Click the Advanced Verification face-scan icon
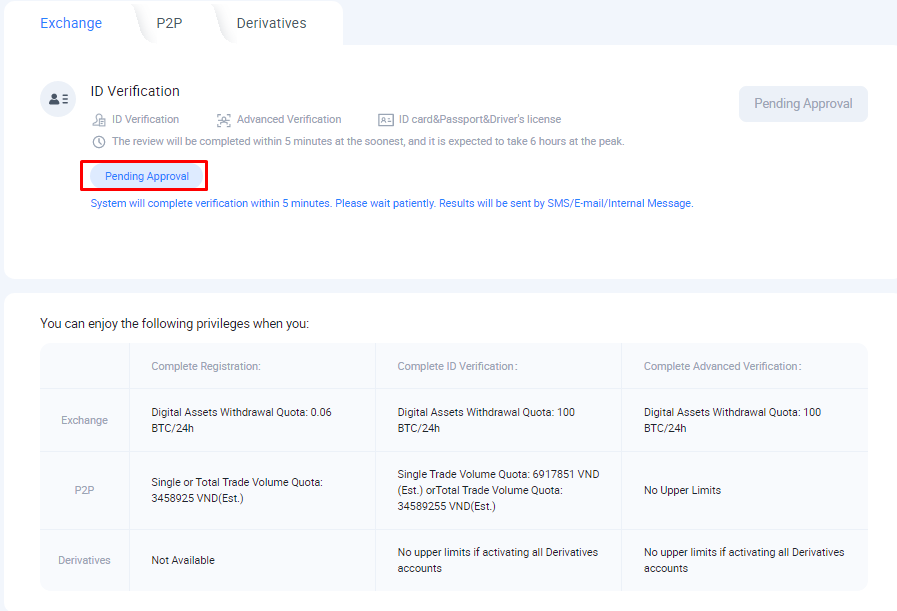 tap(224, 120)
